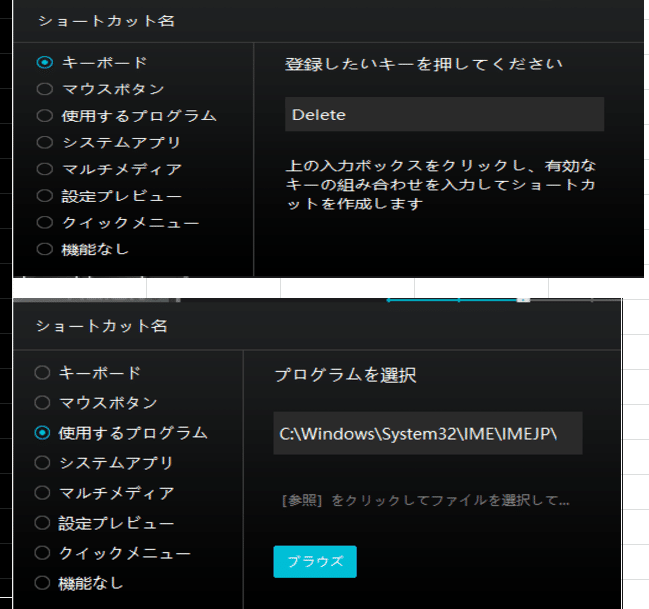The width and height of the screenshot is (649, 609).
Task: Select キーボード radio in upper dialog
Action: tap(45, 63)
